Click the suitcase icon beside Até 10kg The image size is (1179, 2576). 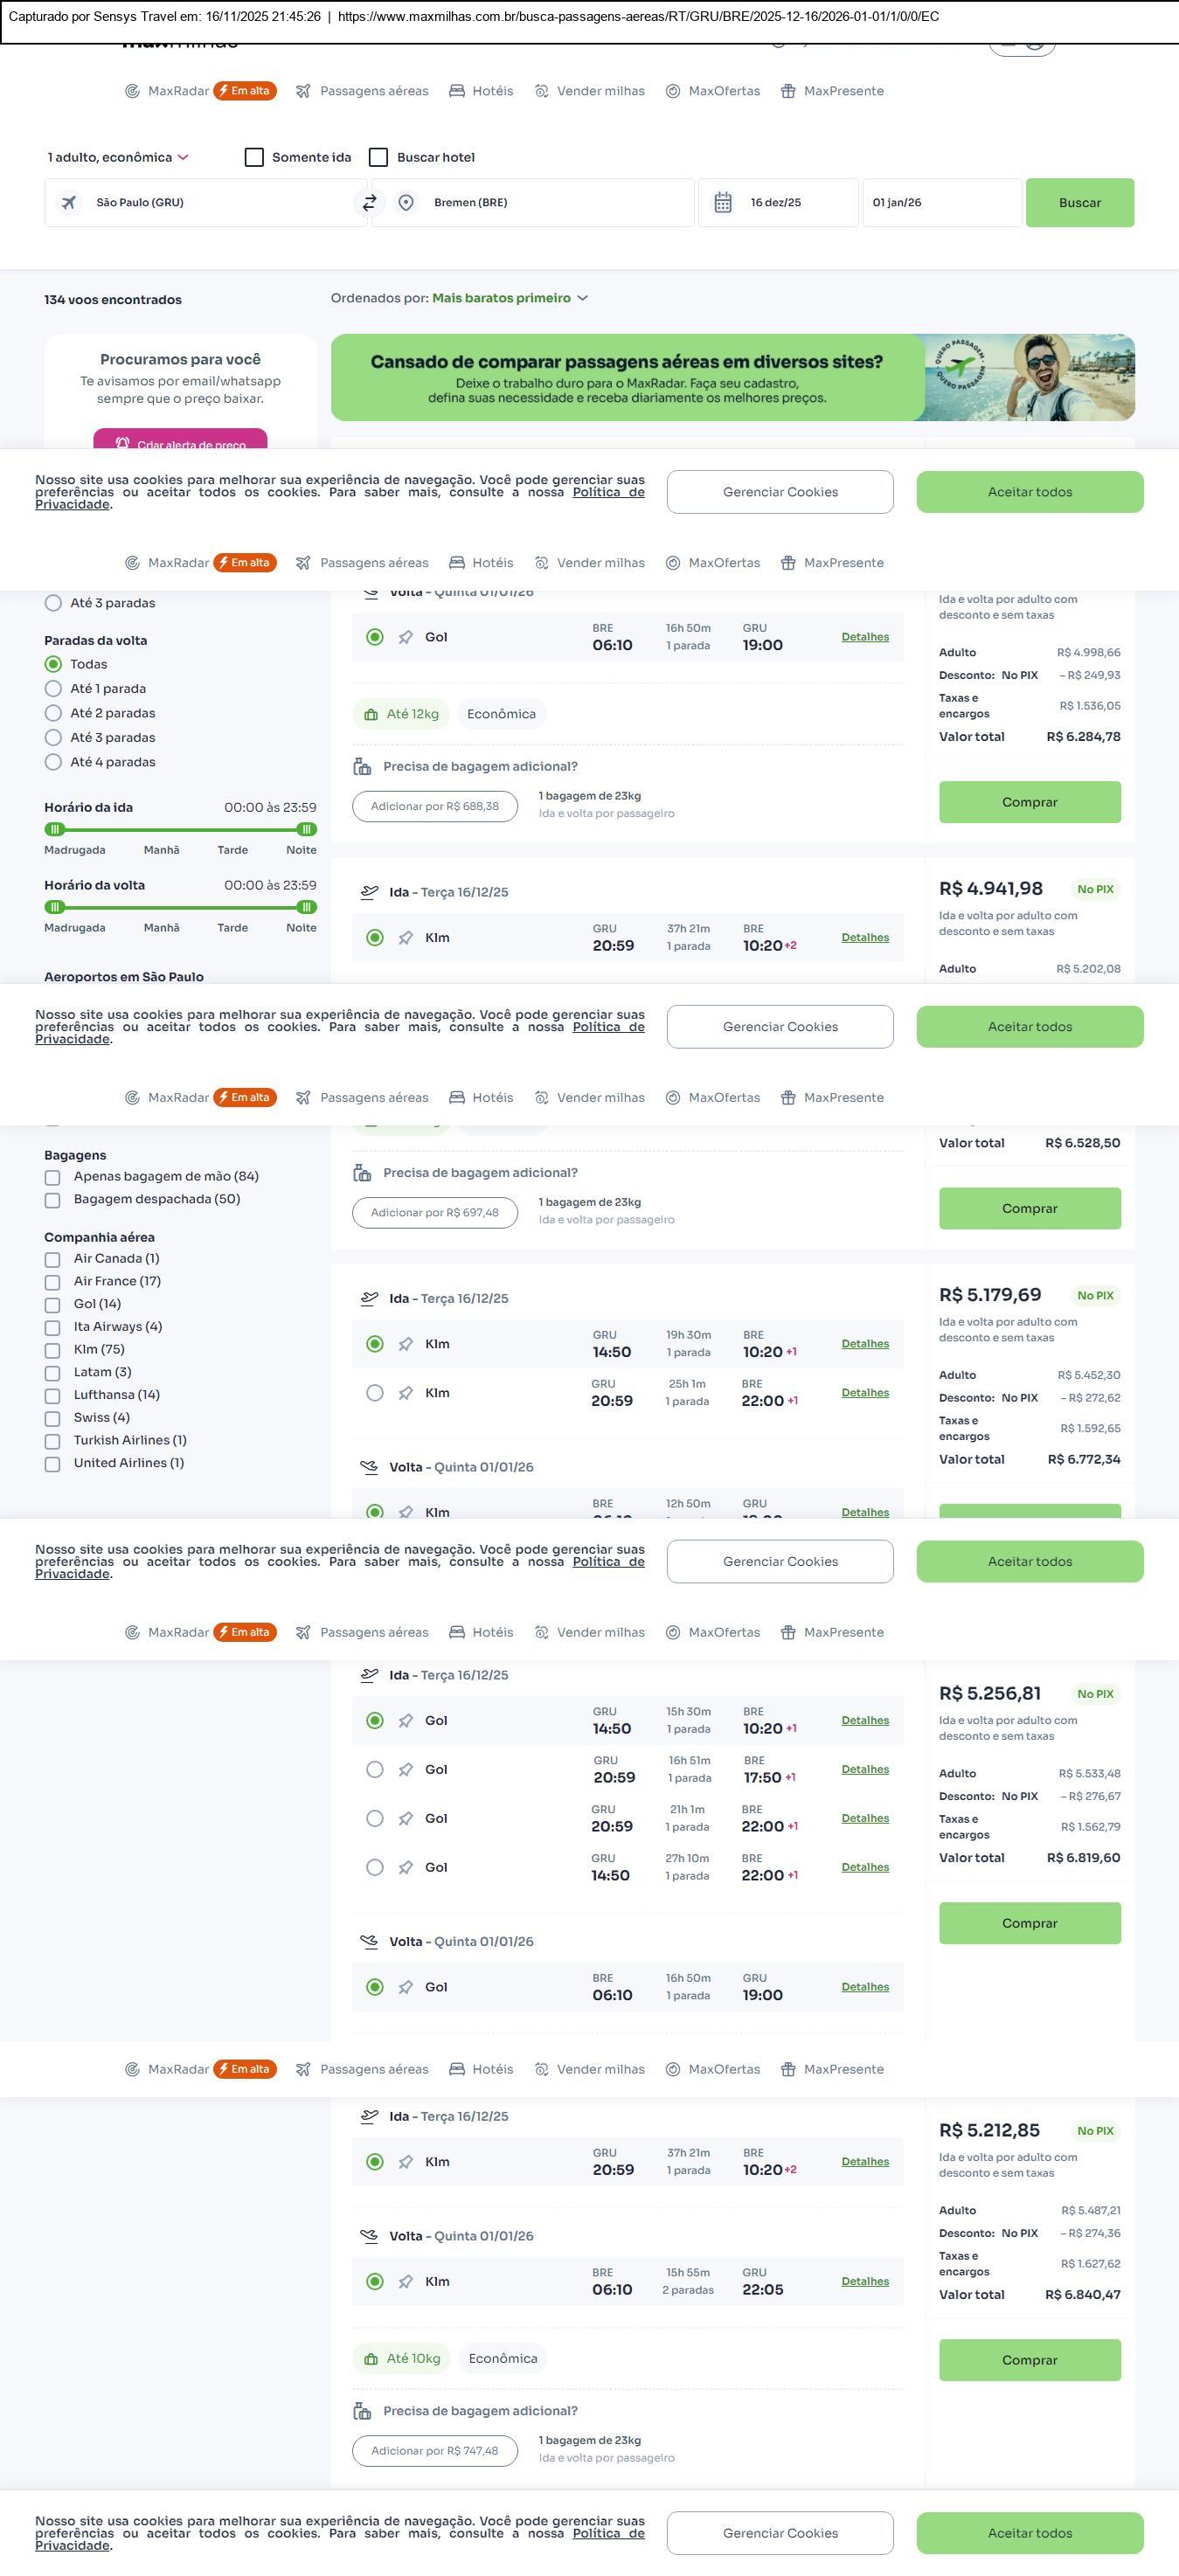click(371, 2358)
